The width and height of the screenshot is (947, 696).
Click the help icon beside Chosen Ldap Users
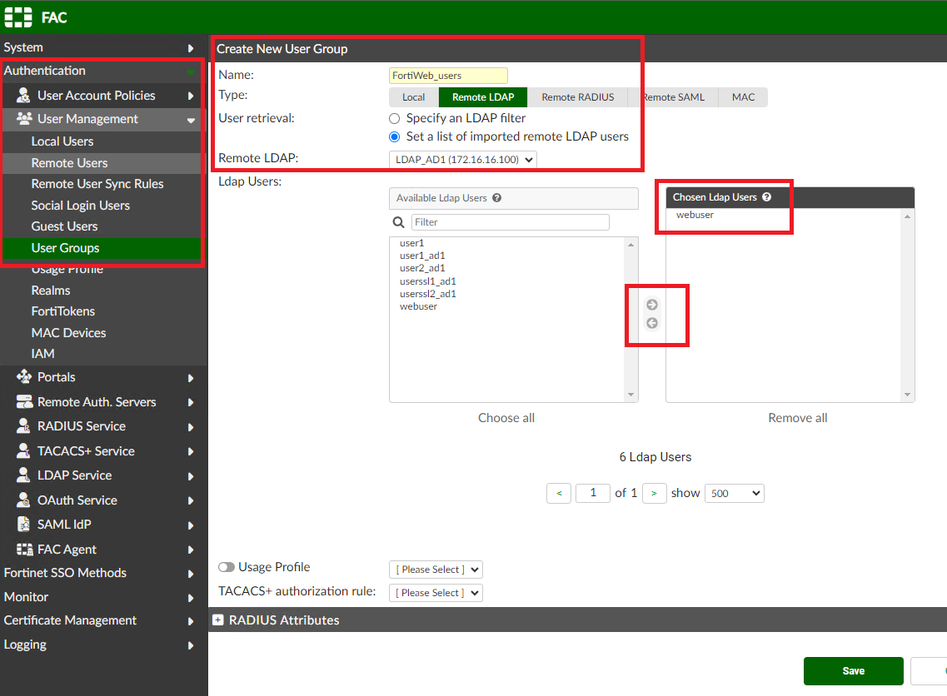(767, 197)
